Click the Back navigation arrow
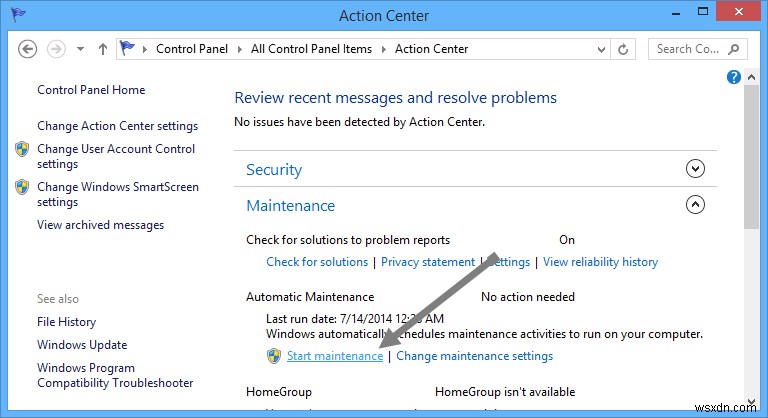Viewport: 768px width, 418px height. (x=27, y=49)
